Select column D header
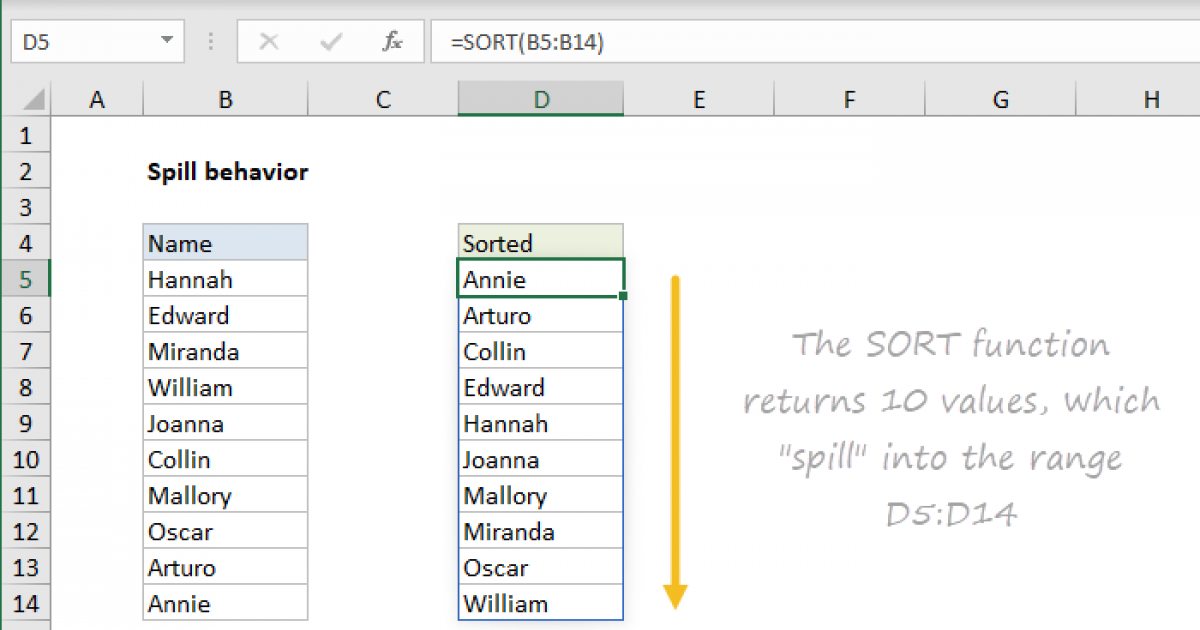1200x630 pixels. (x=540, y=98)
